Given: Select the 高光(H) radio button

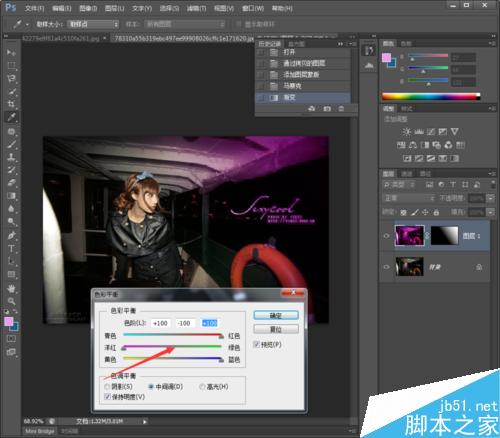Looking at the screenshot, I should (x=202, y=387).
